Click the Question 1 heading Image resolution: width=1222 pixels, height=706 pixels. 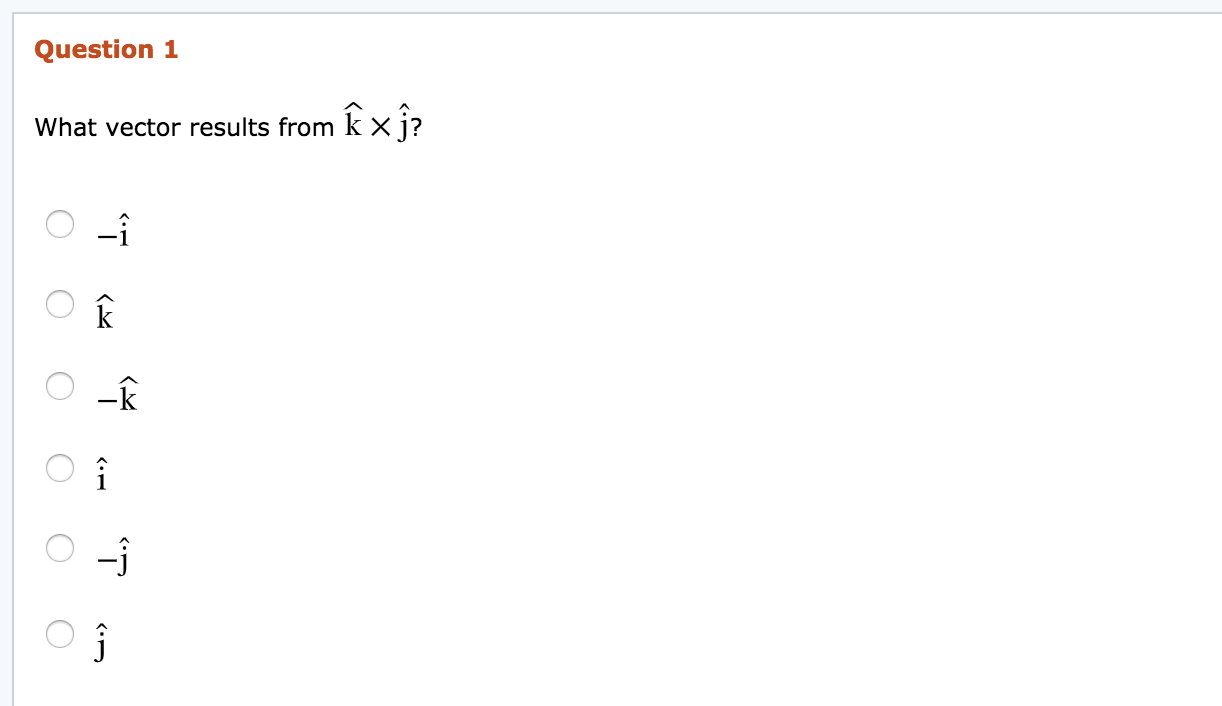[106, 49]
